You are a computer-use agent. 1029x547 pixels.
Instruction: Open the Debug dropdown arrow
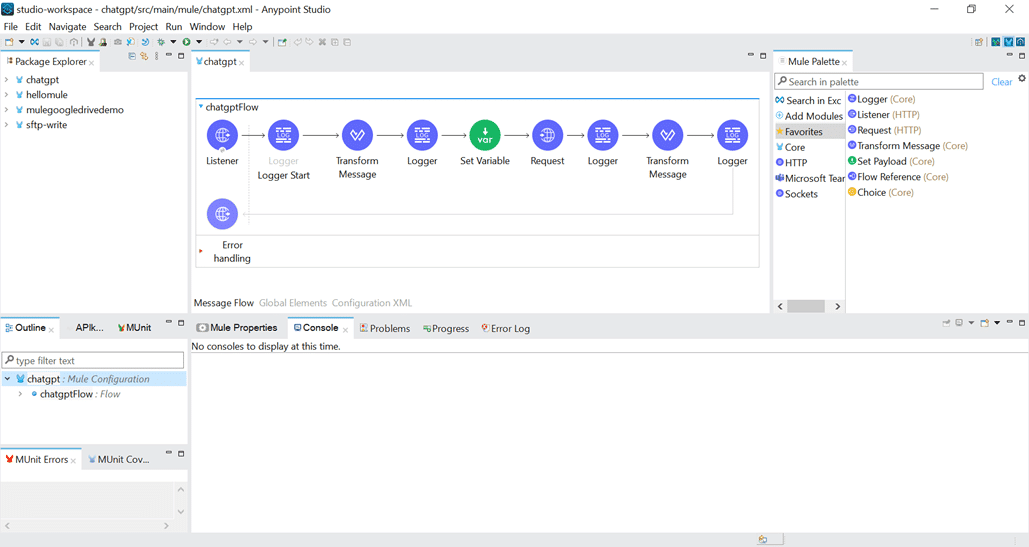173,42
